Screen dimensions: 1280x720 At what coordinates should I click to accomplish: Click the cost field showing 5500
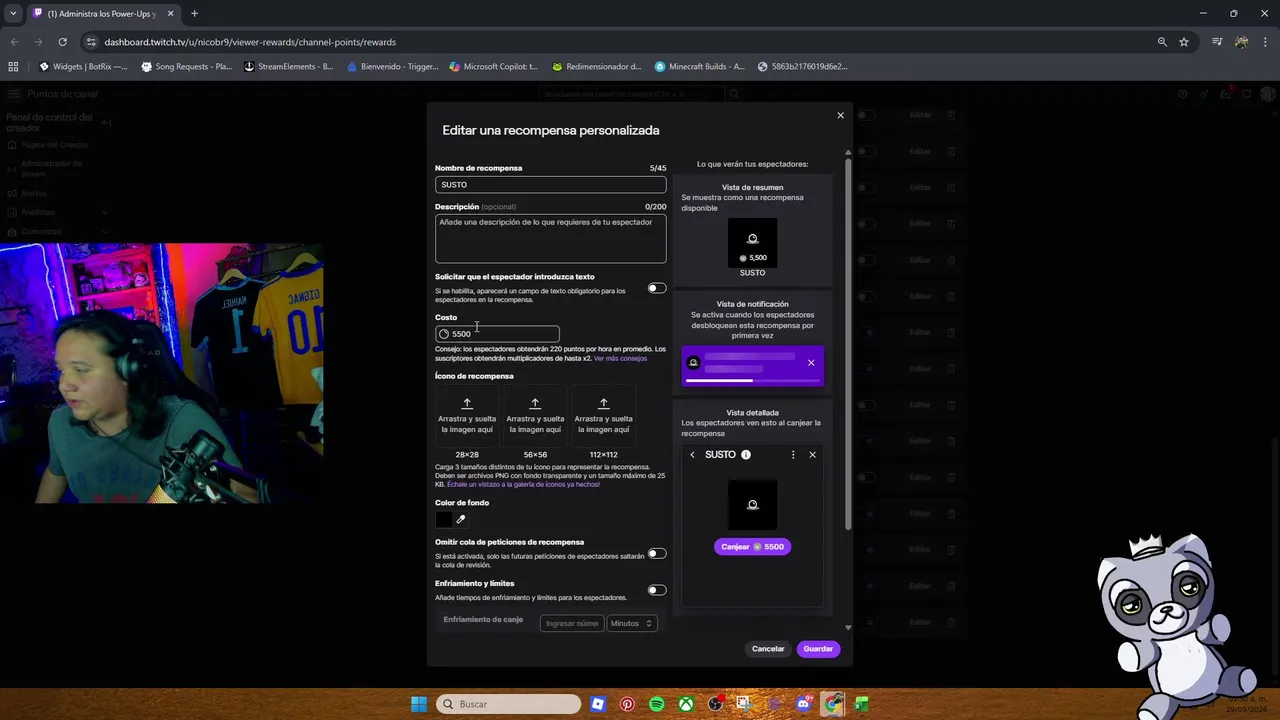click(497, 334)
